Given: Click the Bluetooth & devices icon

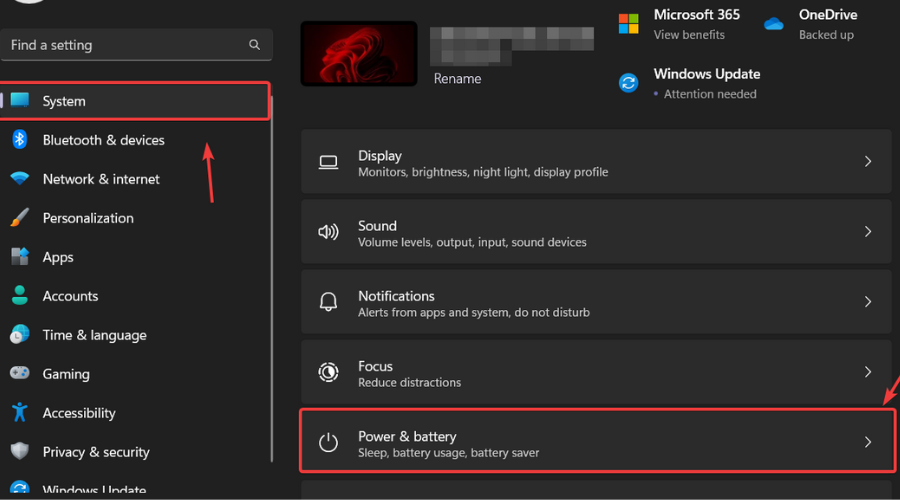Looking at the screenshot, I should (19, 140).
